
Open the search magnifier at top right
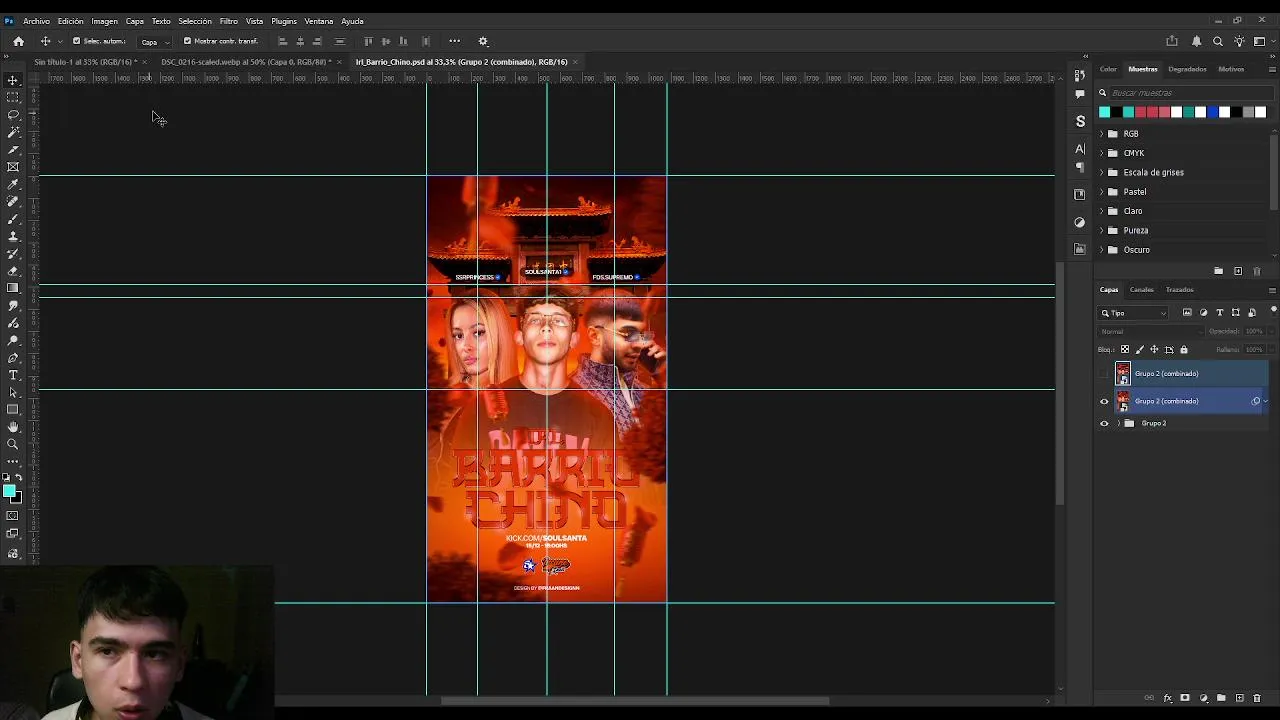1218,41
